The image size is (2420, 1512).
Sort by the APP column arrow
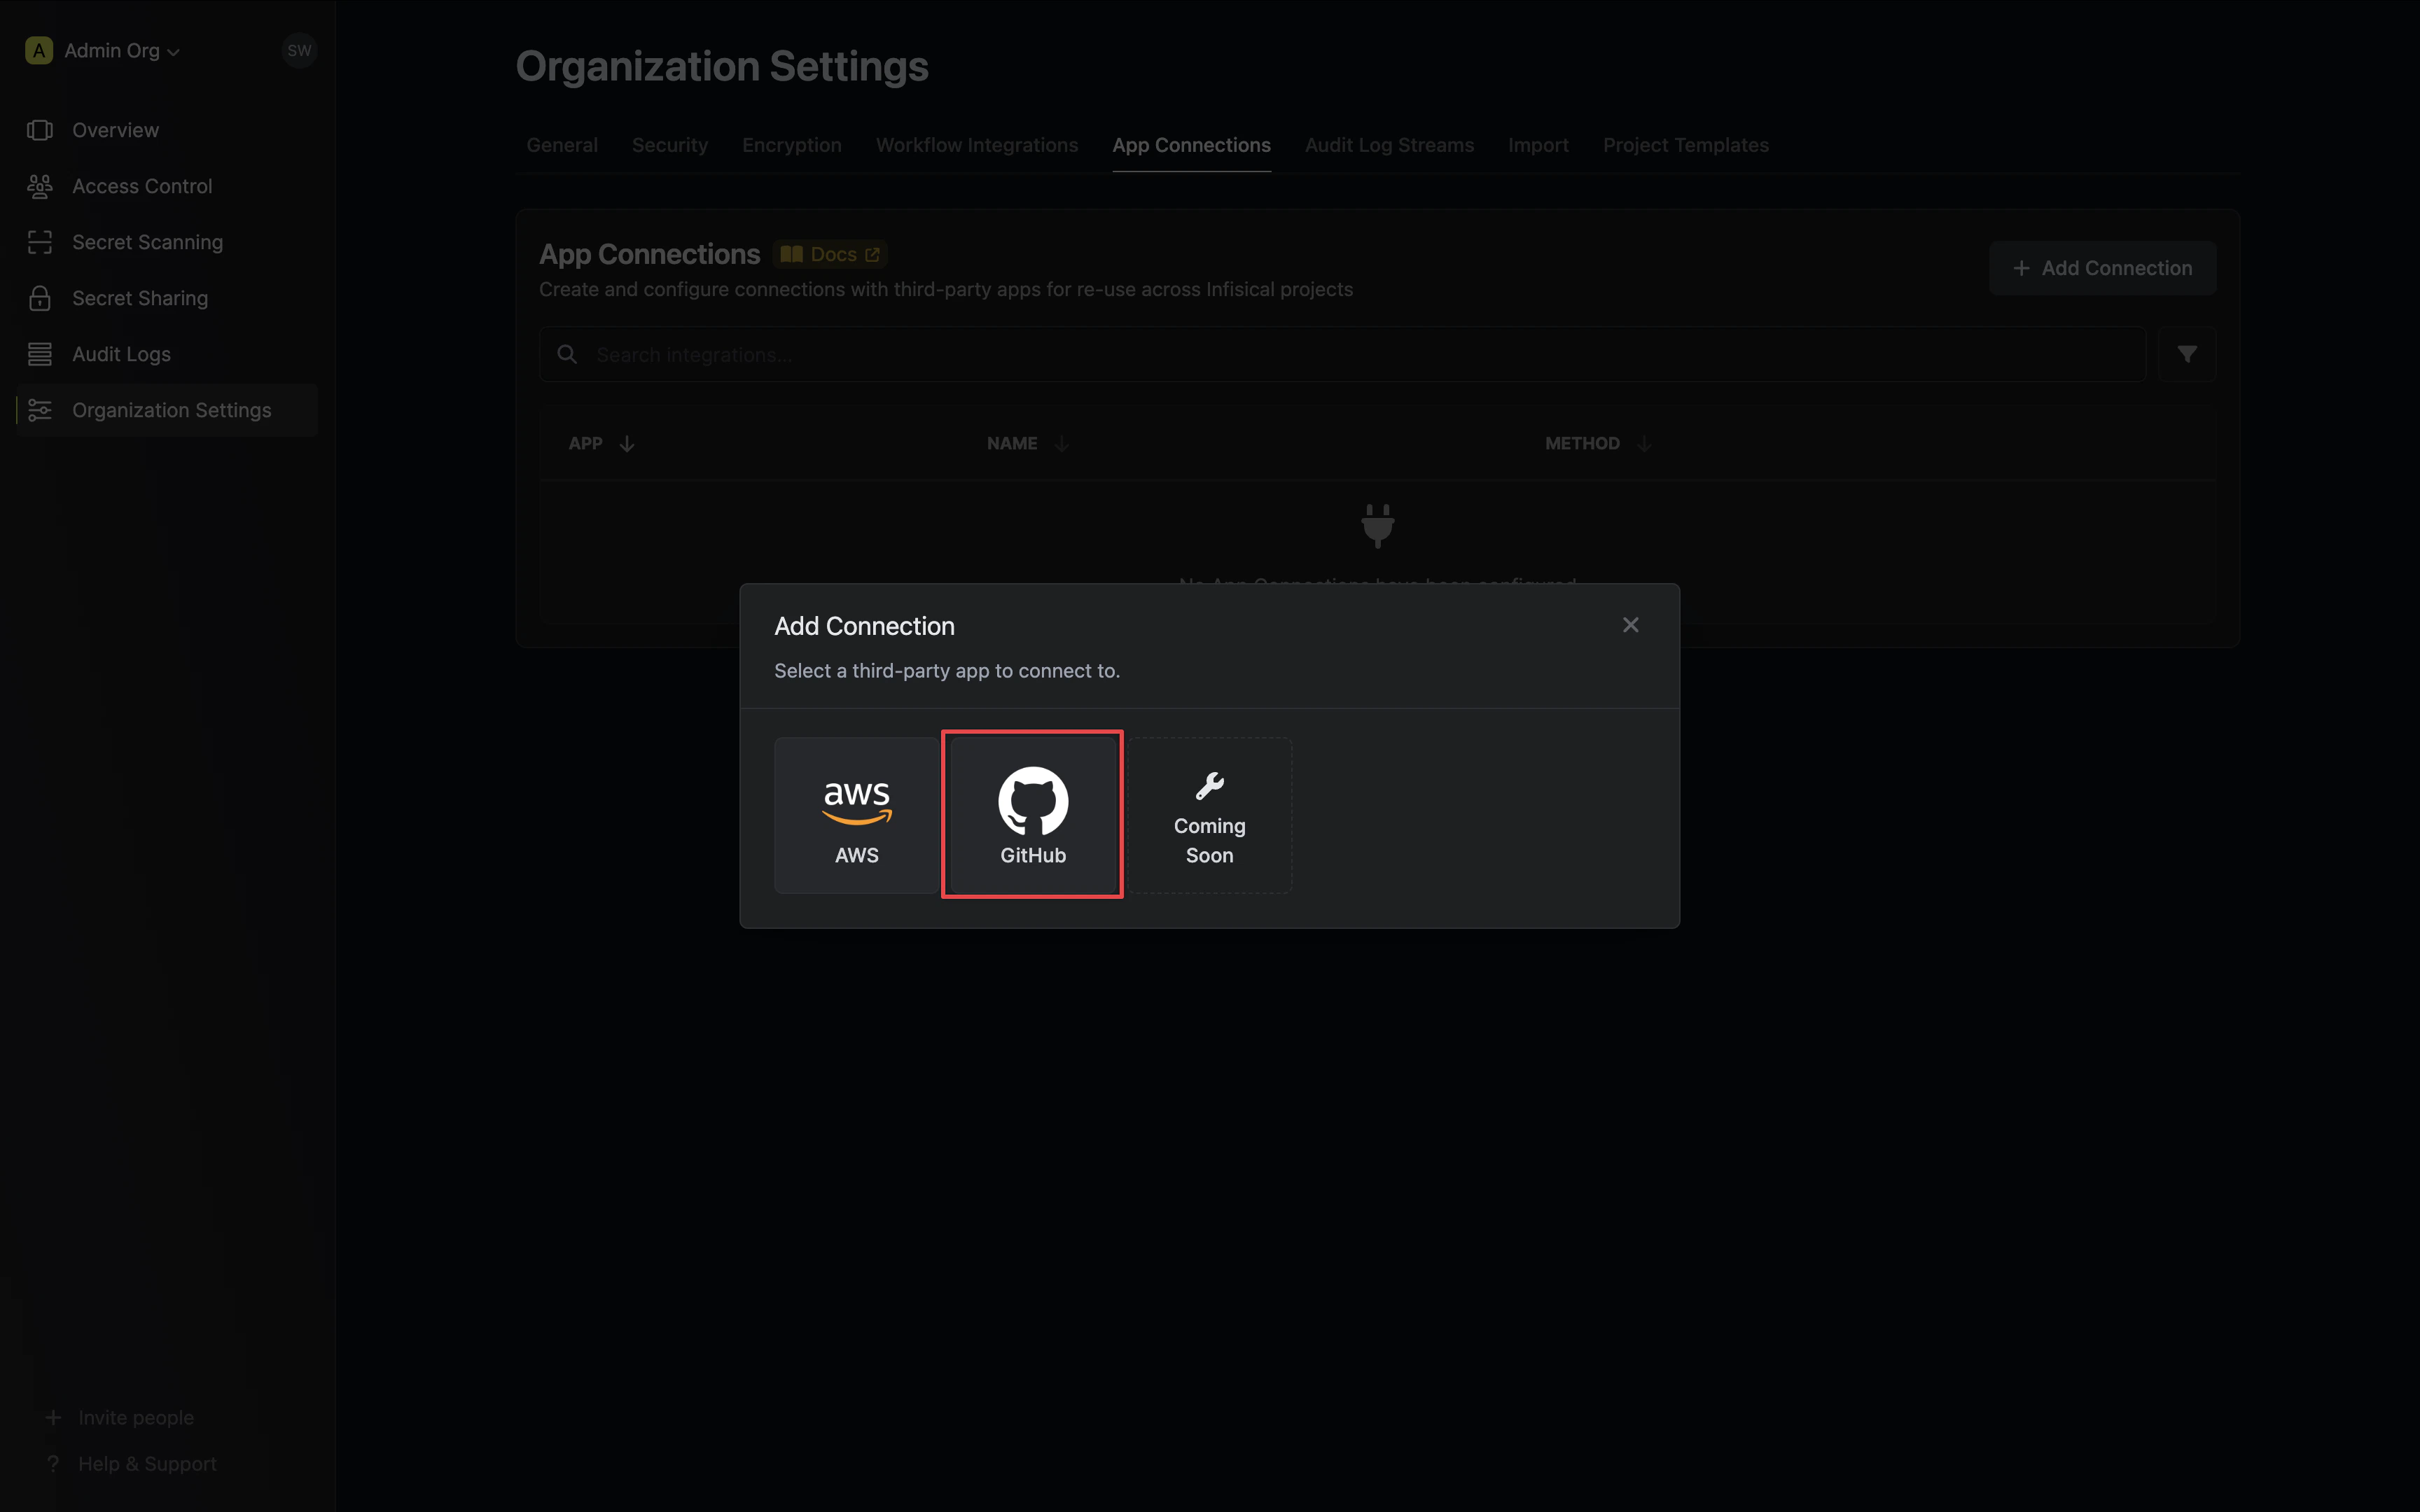point(627,443)
